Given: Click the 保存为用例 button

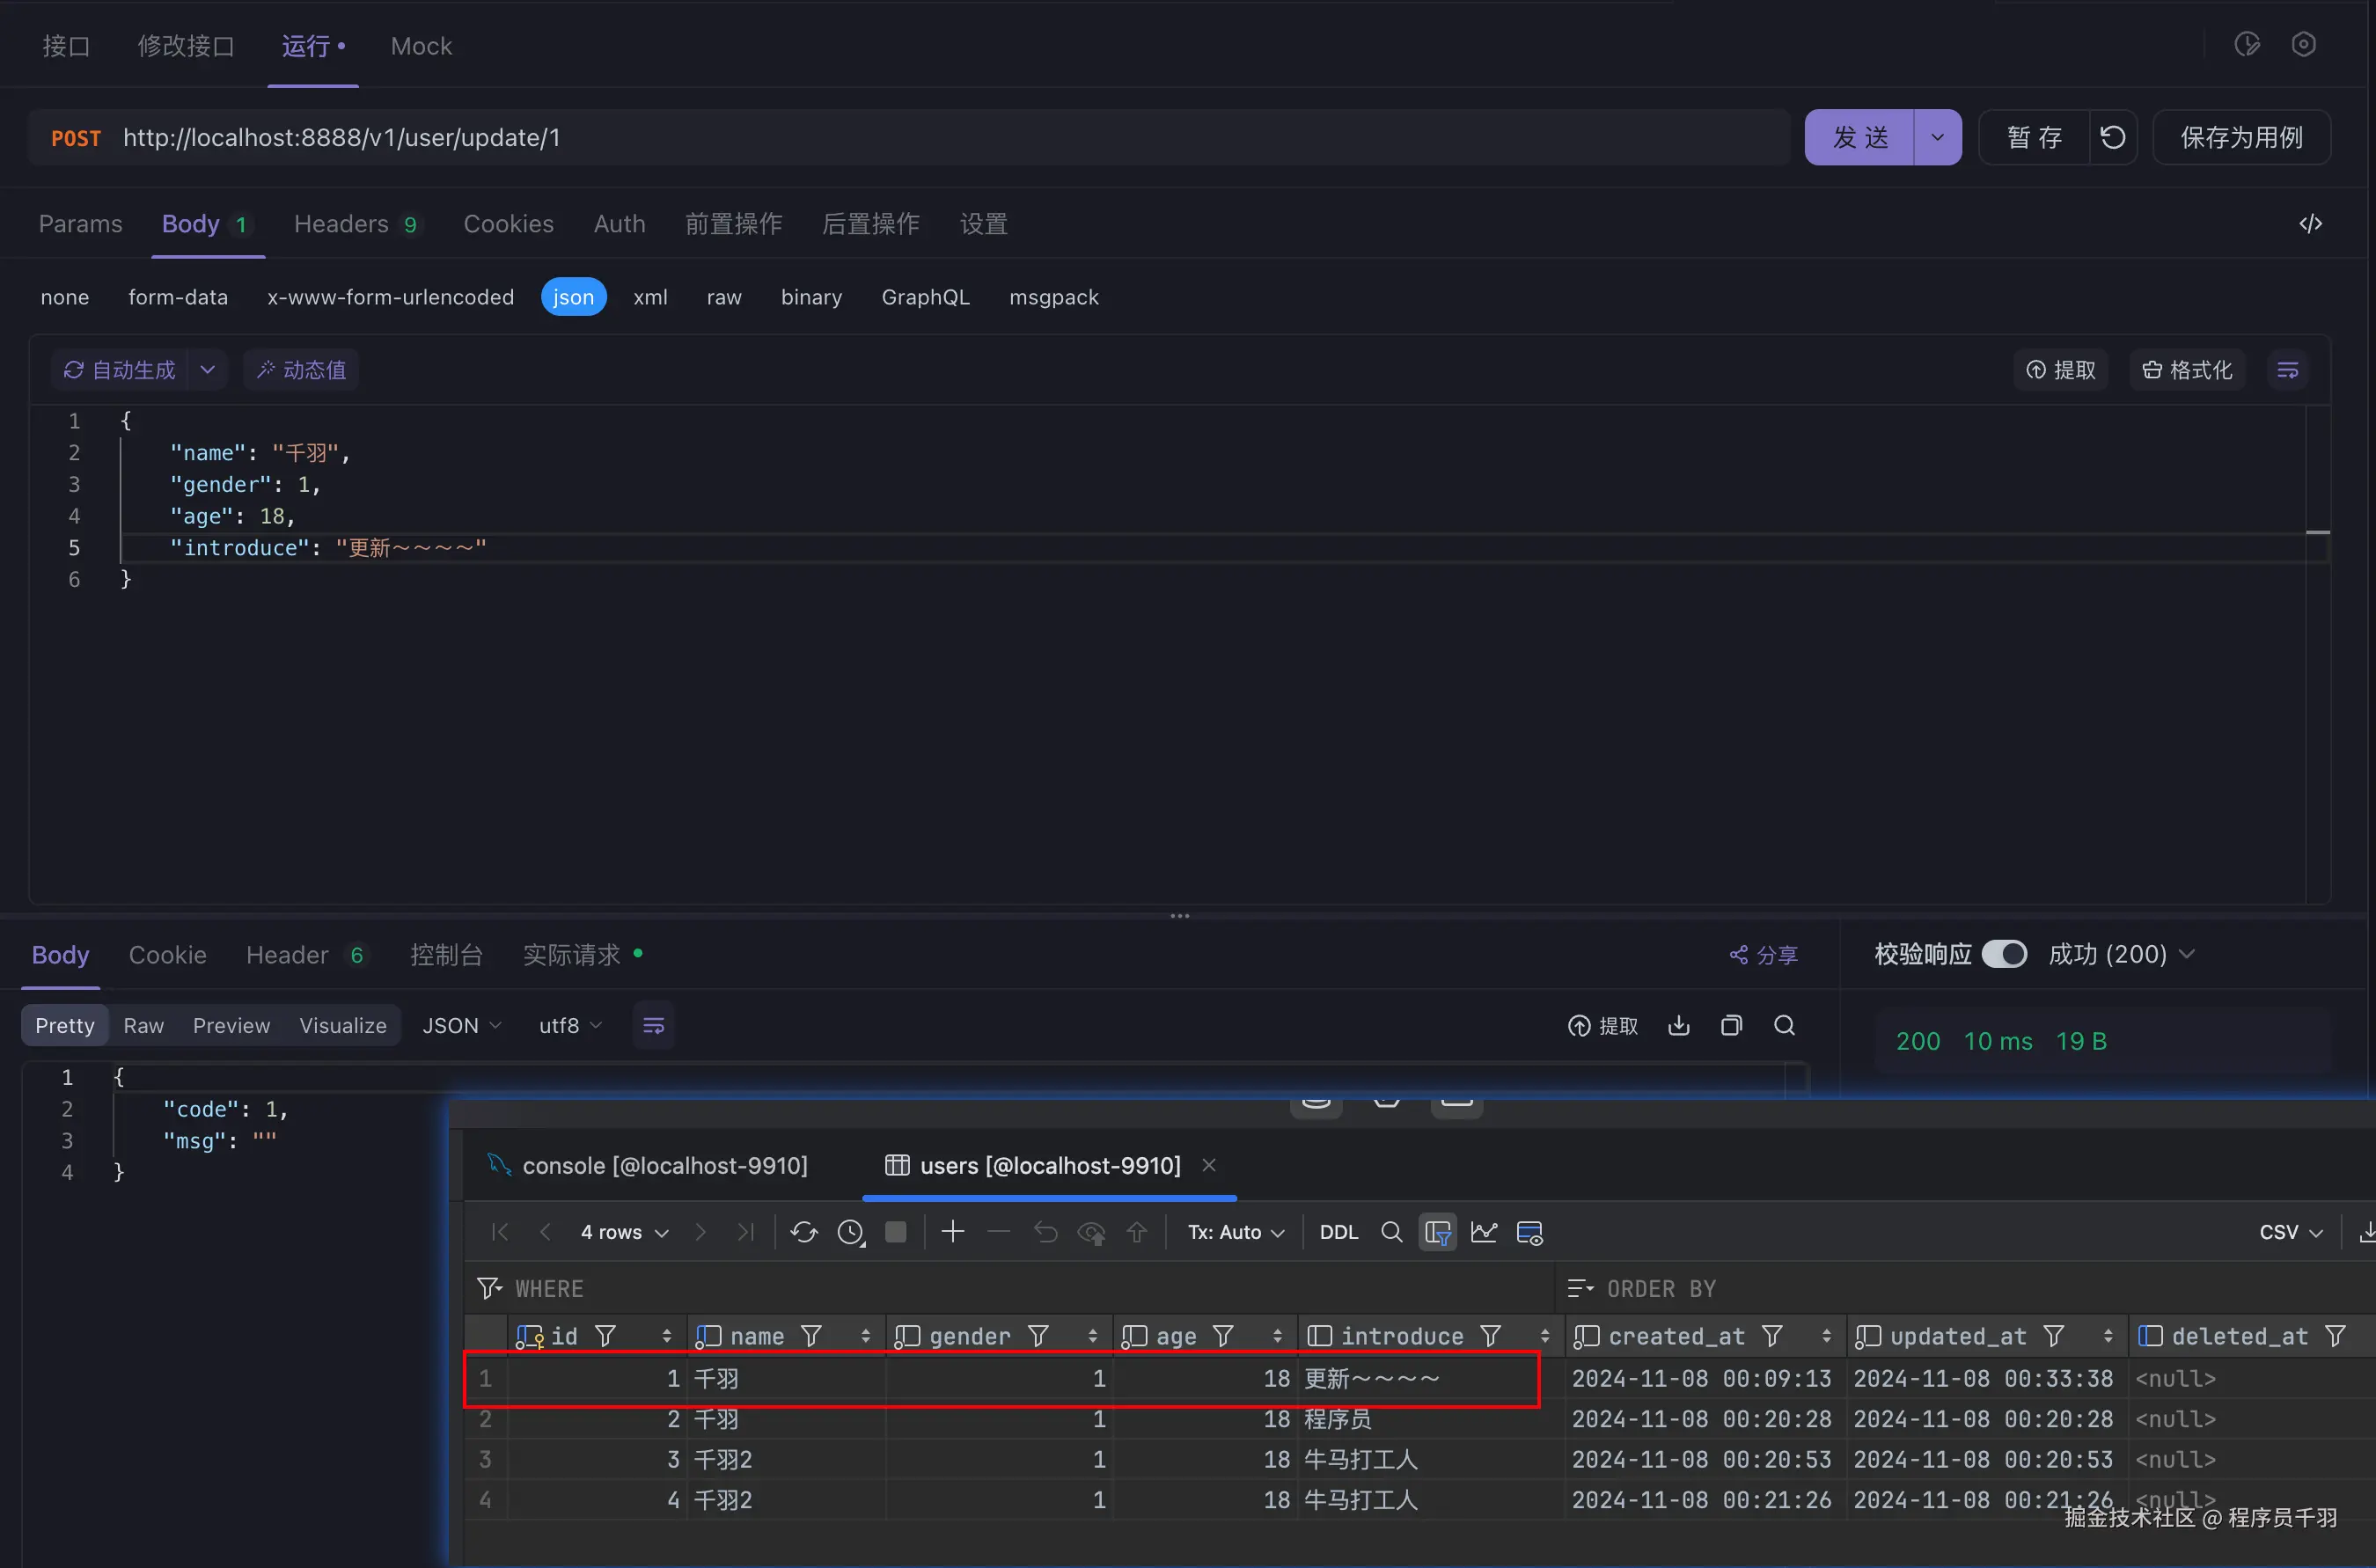Looking at the screenshot, I should tap(2241, 137).
